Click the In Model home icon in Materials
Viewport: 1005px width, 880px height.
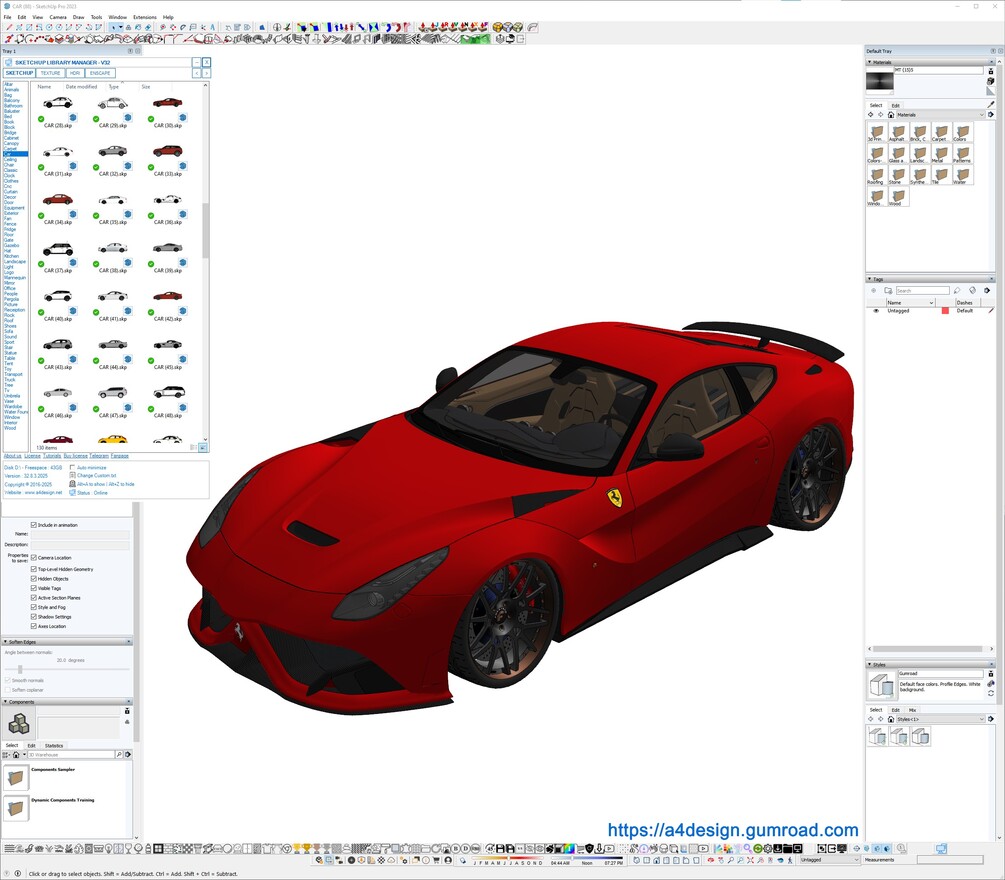[890, 115]
